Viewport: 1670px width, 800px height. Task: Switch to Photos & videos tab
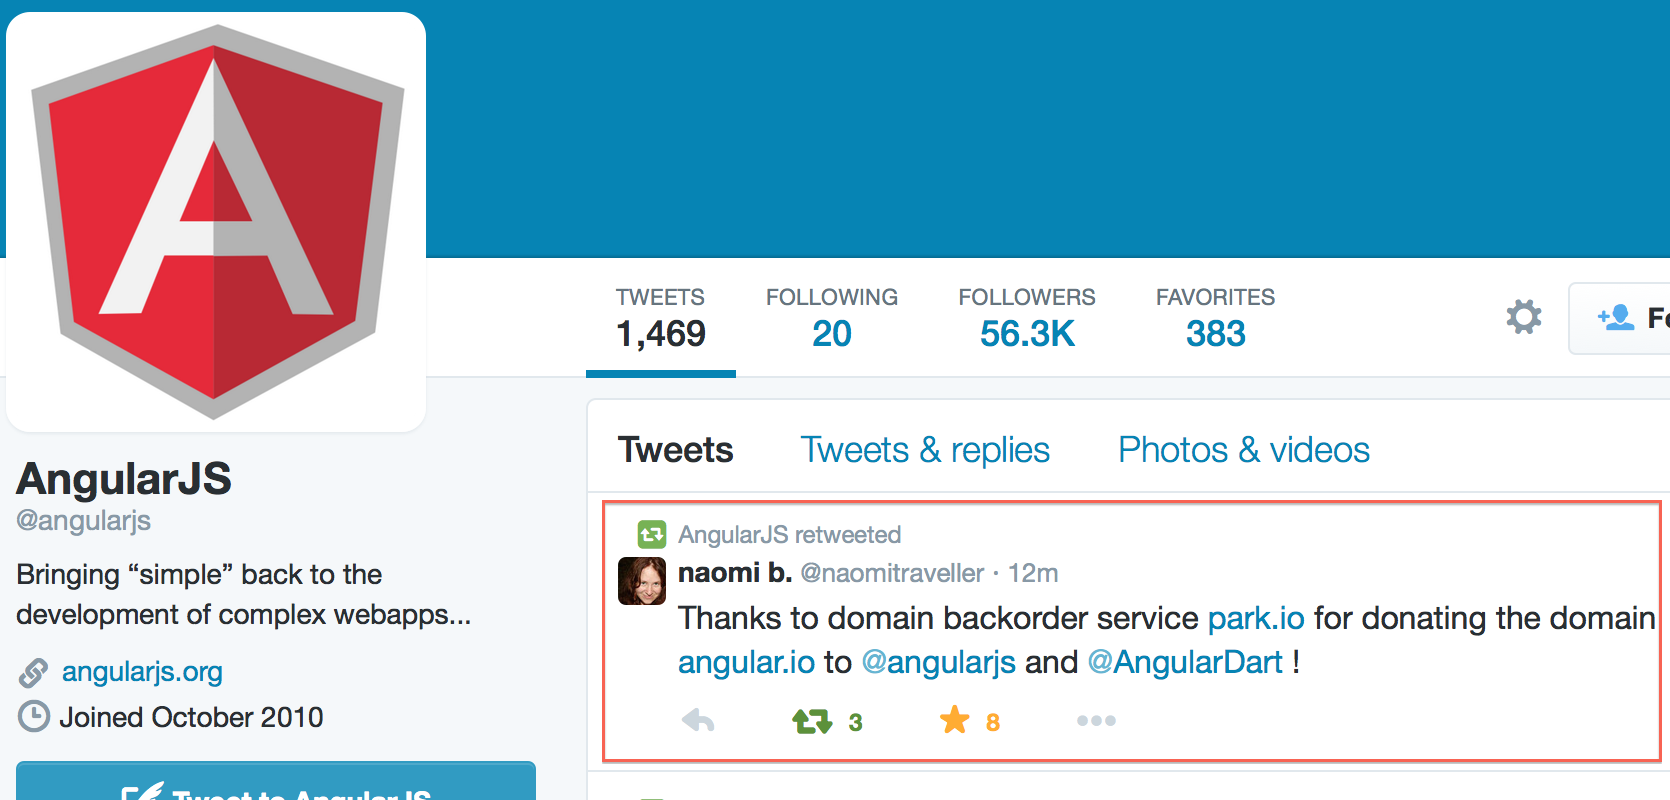(x=1244, y=450)
